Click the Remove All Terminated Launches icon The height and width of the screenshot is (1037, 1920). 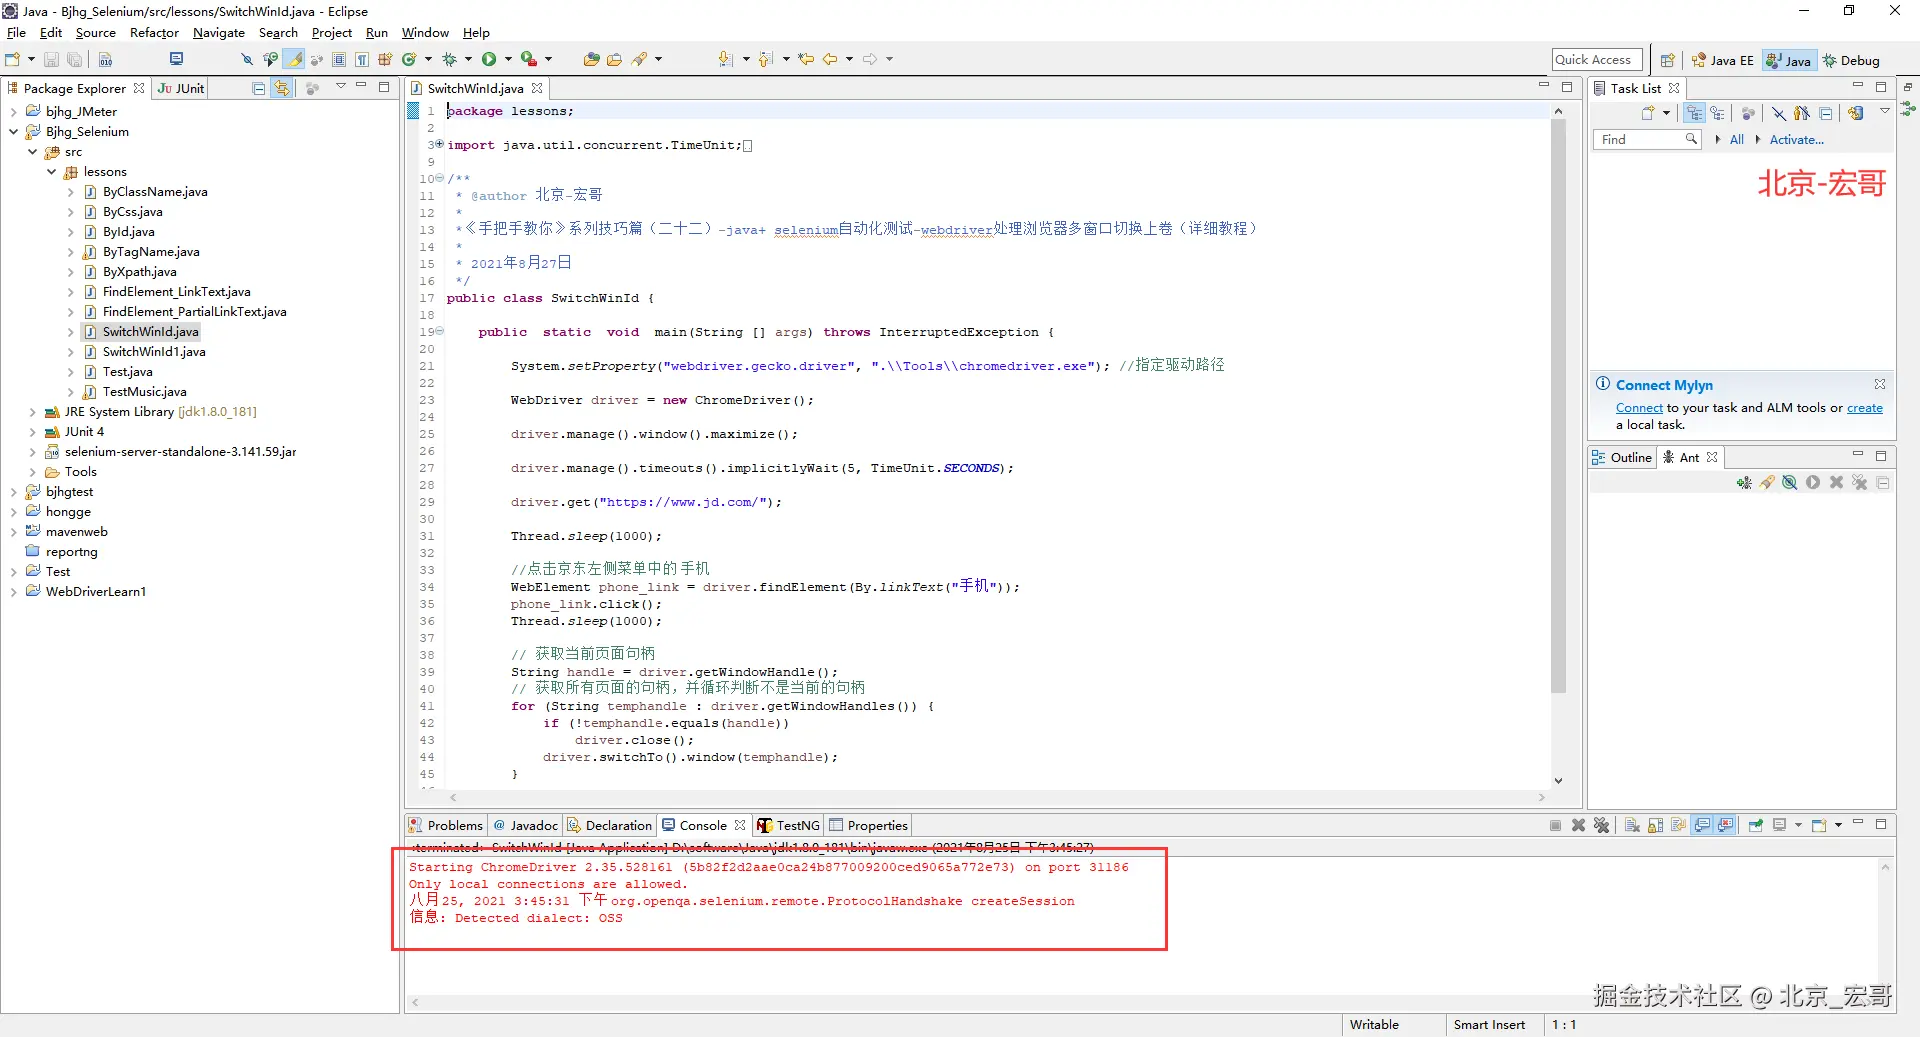click(1601, 825)
